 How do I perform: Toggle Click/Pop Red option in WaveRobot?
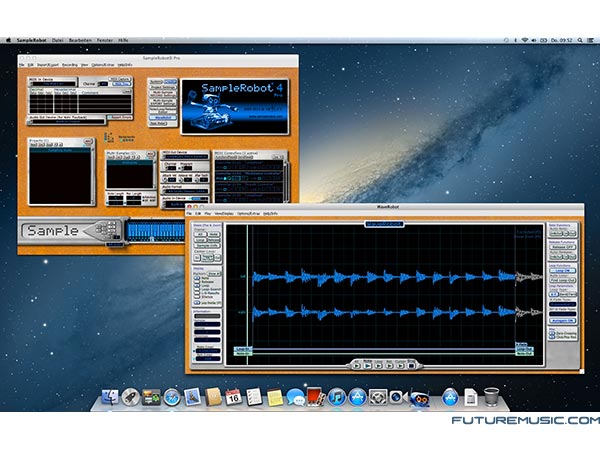(552, 337)
